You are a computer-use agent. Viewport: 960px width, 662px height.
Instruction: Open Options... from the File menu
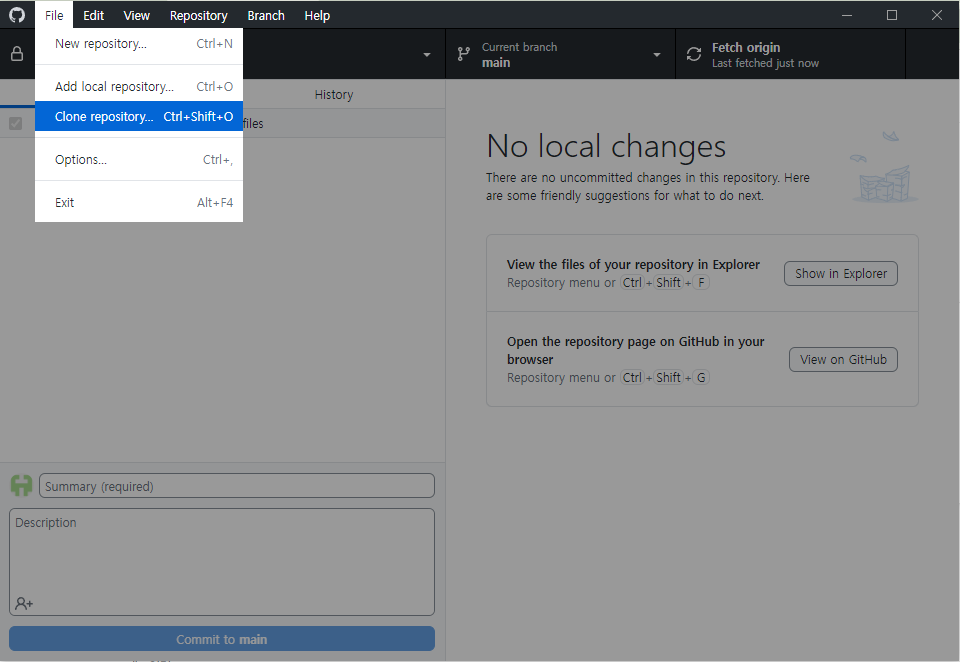coord(139,159)
